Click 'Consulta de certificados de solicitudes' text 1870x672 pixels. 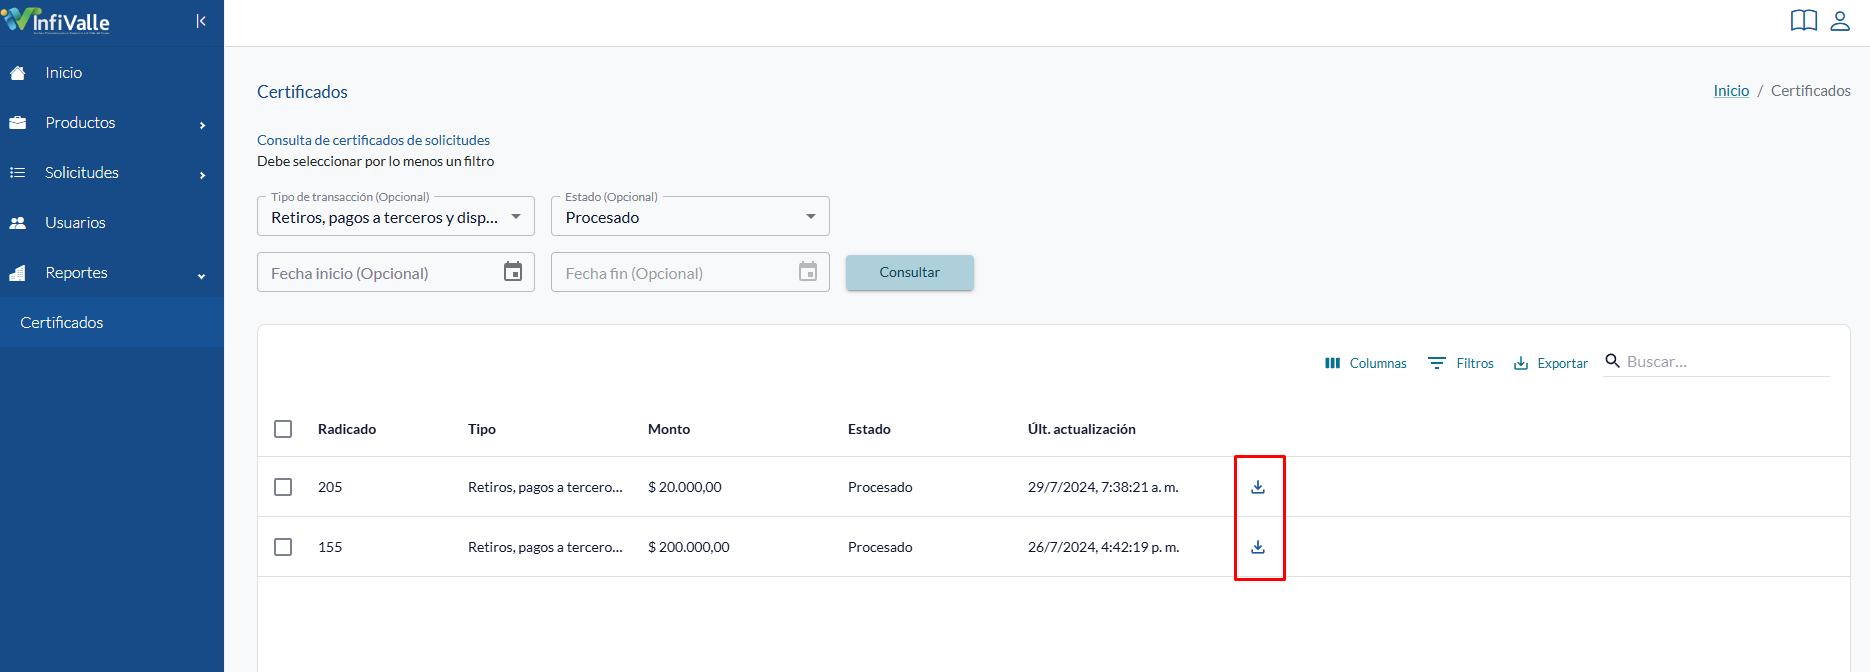pos(373,140)
